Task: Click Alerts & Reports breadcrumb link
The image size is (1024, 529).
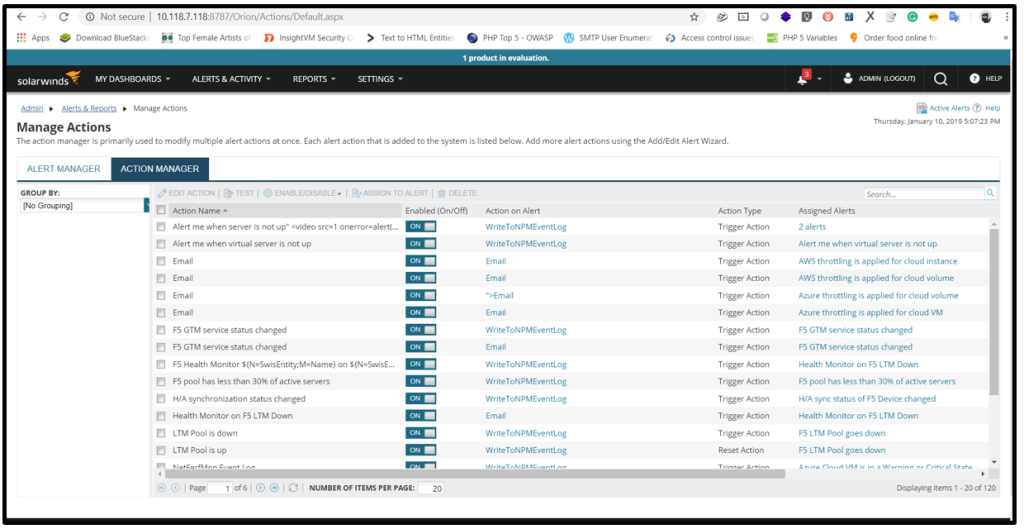Action: [89, 108]
